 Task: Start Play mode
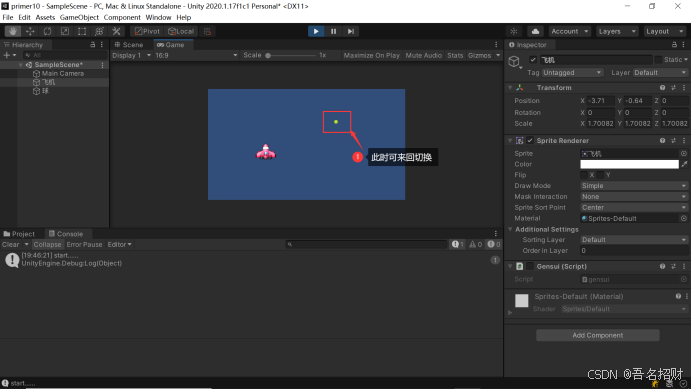pyautogui.click(x=316, y=31)
